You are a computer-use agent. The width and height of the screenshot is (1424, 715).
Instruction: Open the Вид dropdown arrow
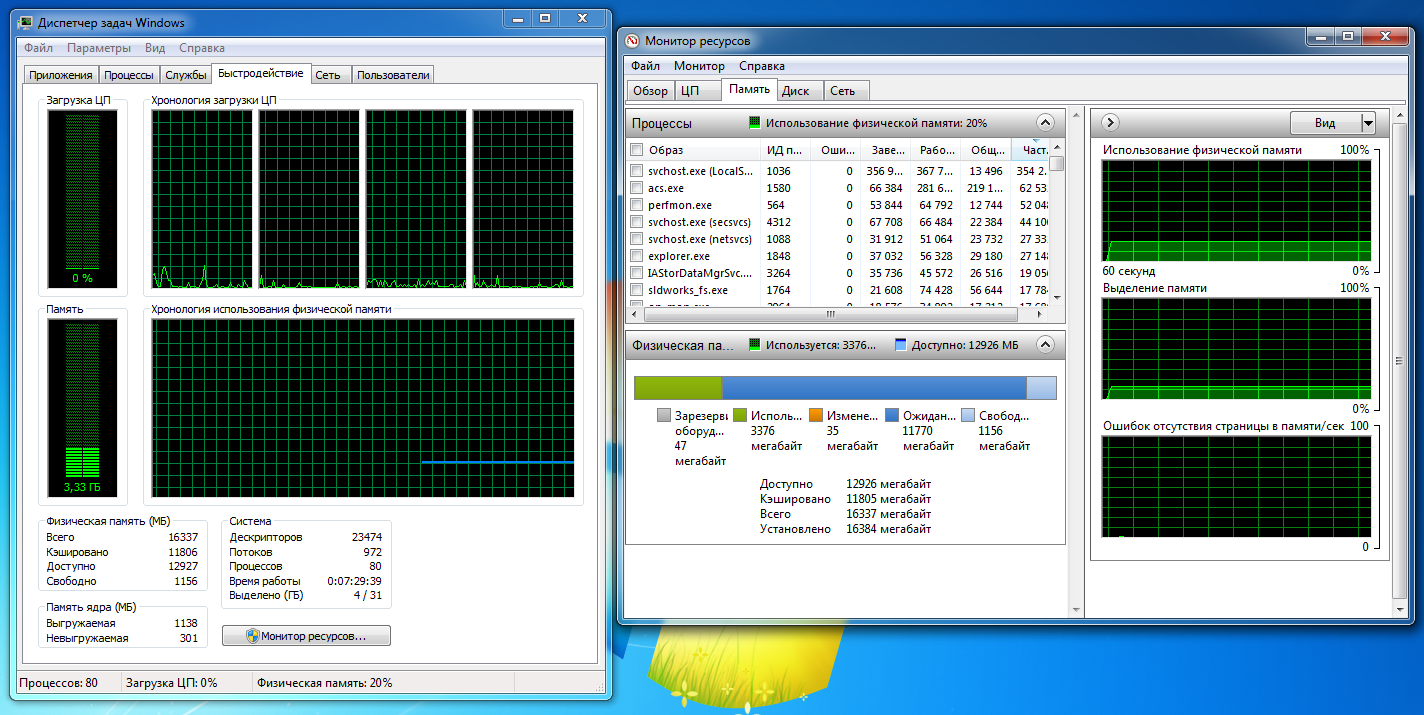(1369, 123)
